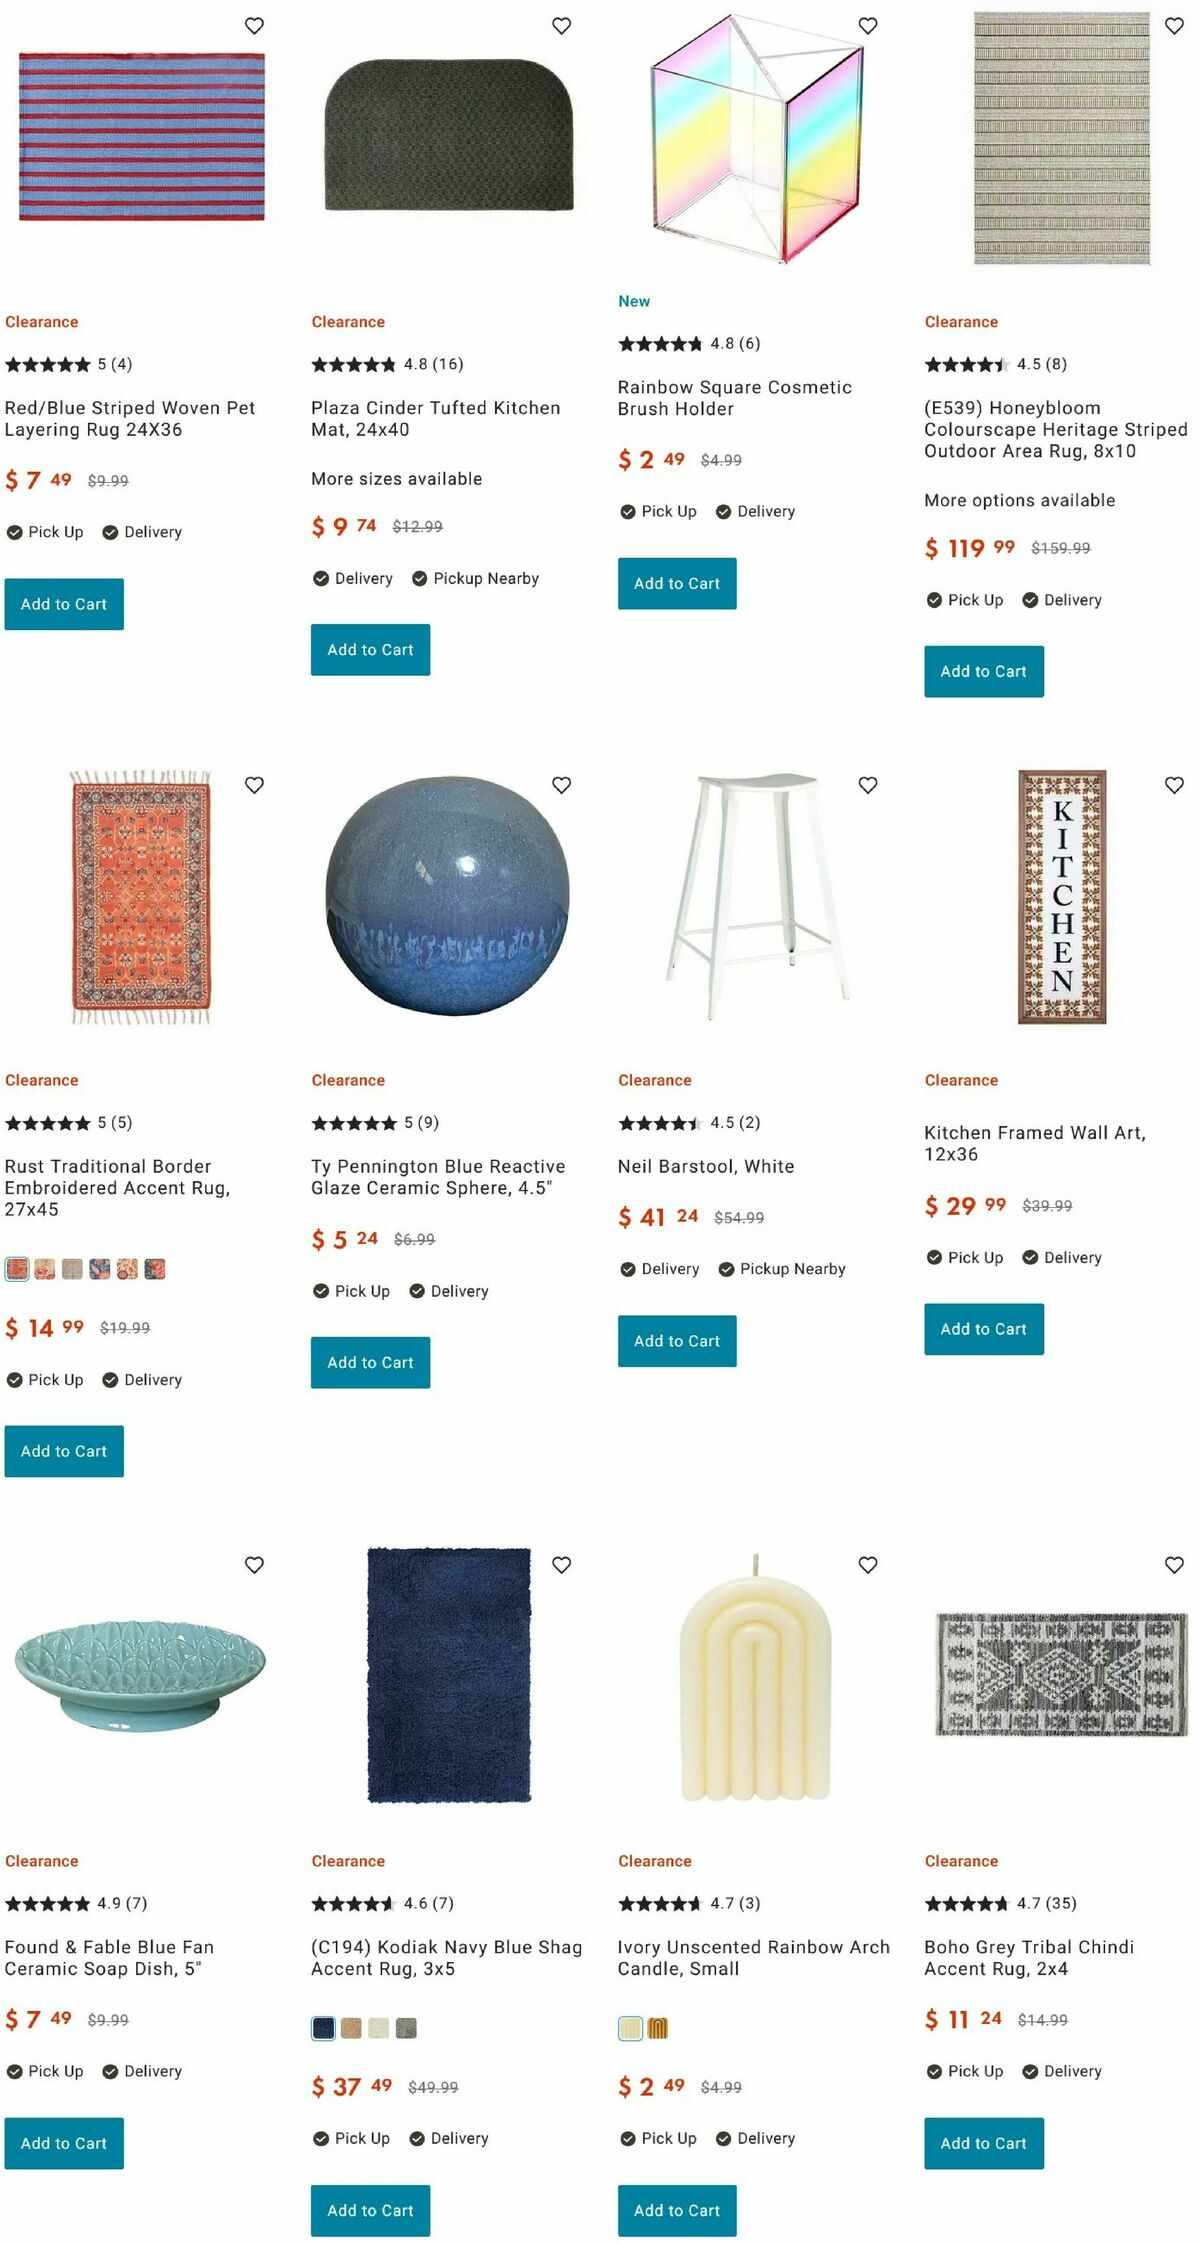Choose the tan swatch for Kodiak Shag Rug

351,2028
